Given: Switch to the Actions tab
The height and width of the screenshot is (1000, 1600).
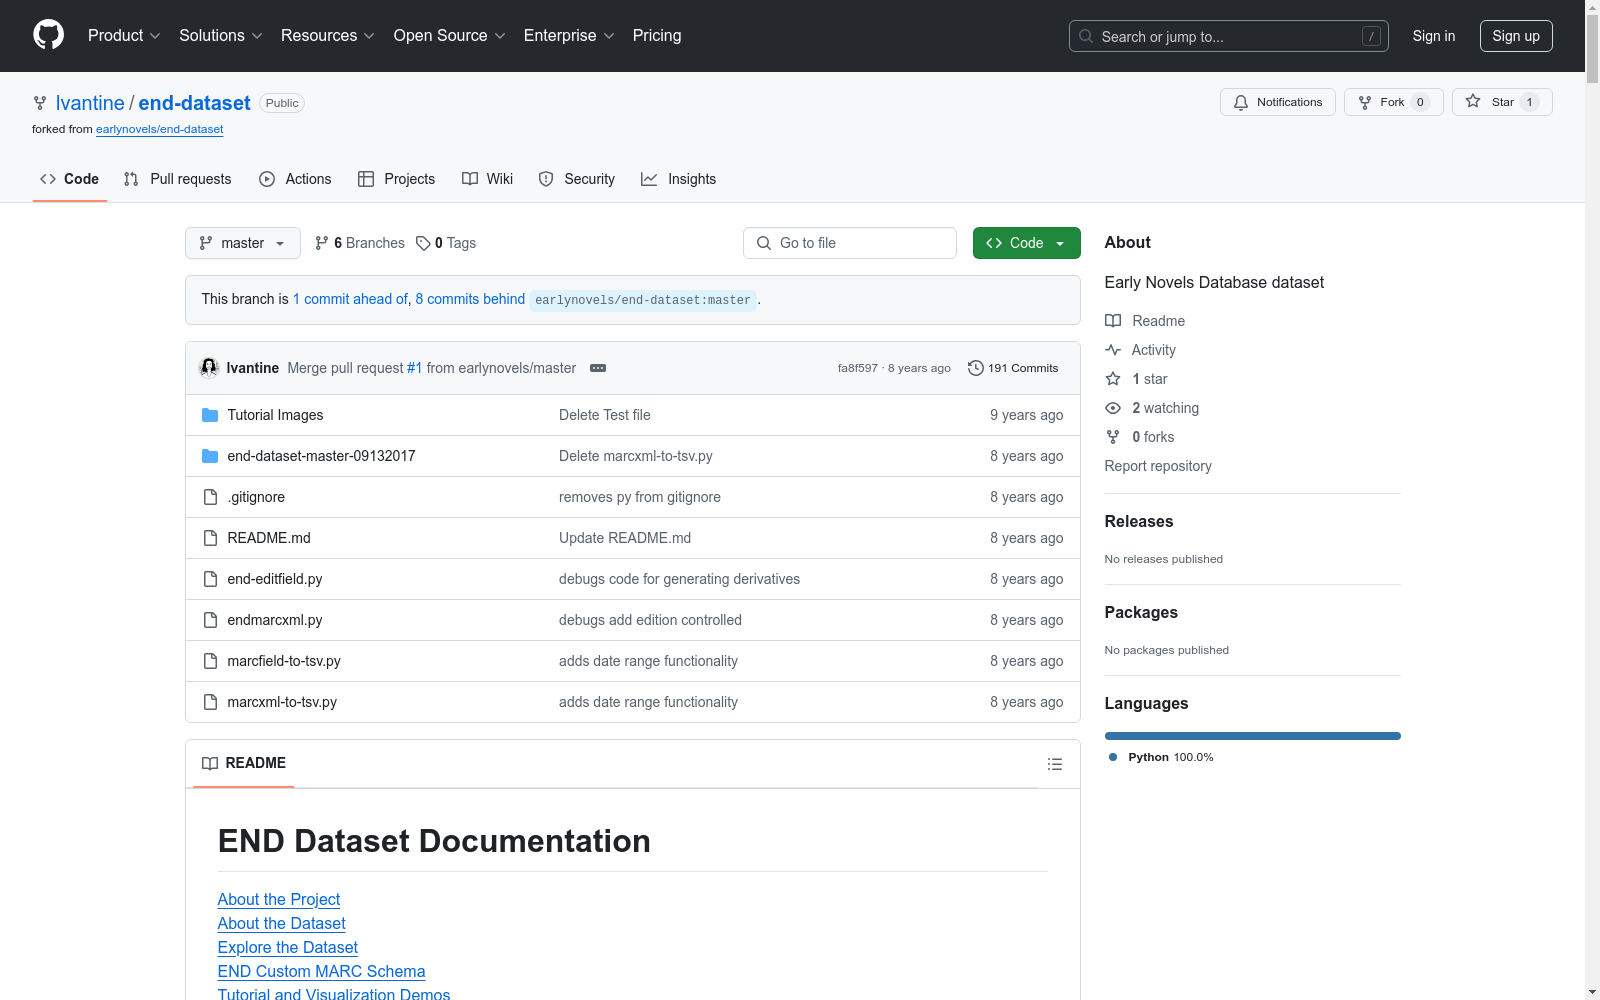Looking at the screenshot, I should click(295, 179).
